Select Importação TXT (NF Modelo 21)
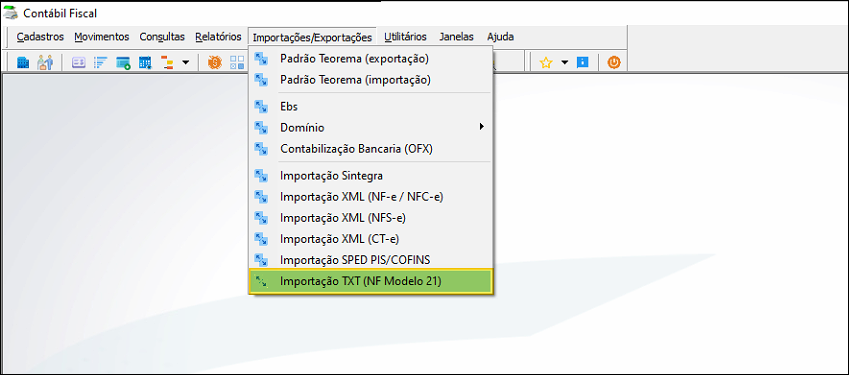The width and height of the screenshot is (849, 375). 371,281
